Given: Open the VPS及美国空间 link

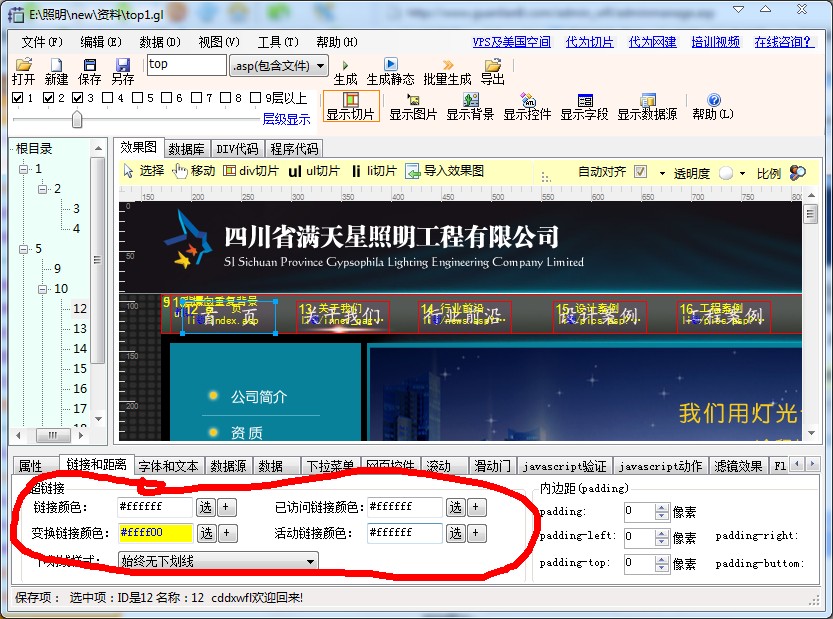Looking at the screenshot, I should pyautogui.click(x=512, y=42).
